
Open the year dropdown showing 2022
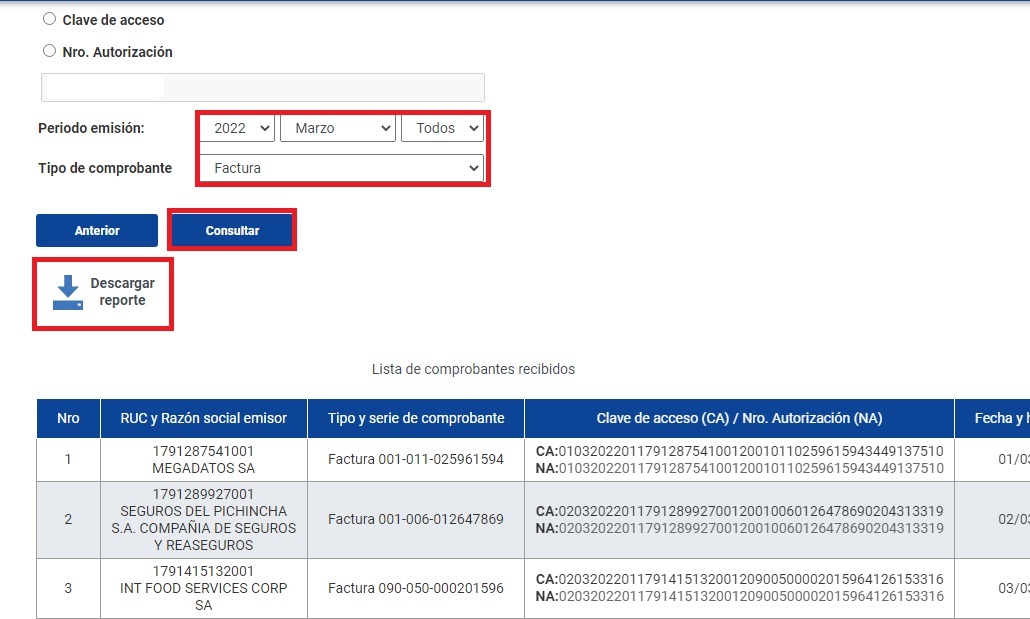(x=237, y=128)
